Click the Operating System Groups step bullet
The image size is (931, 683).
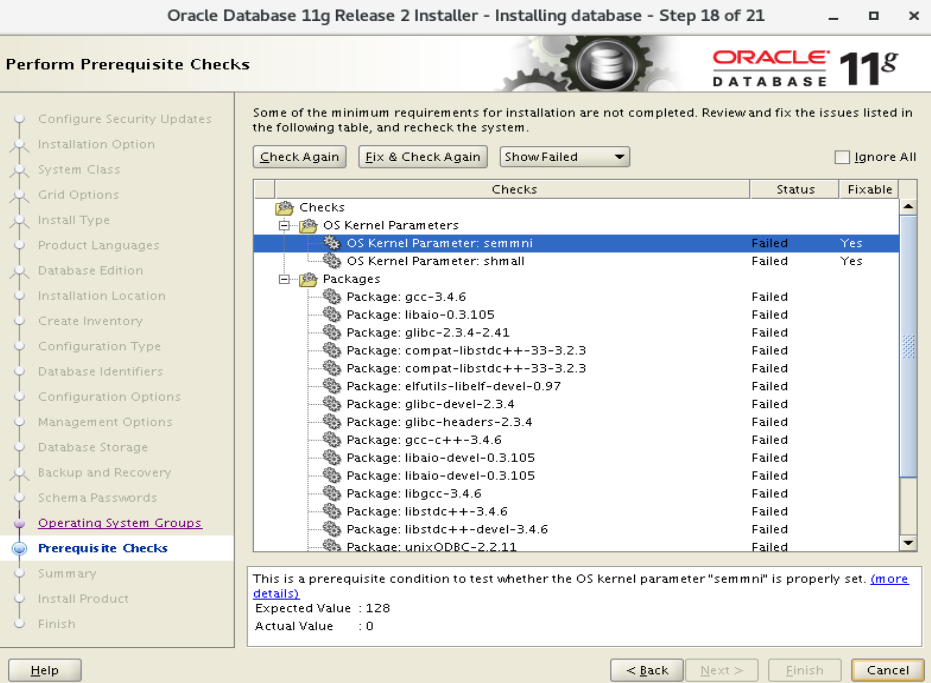[x=20, y=523]
